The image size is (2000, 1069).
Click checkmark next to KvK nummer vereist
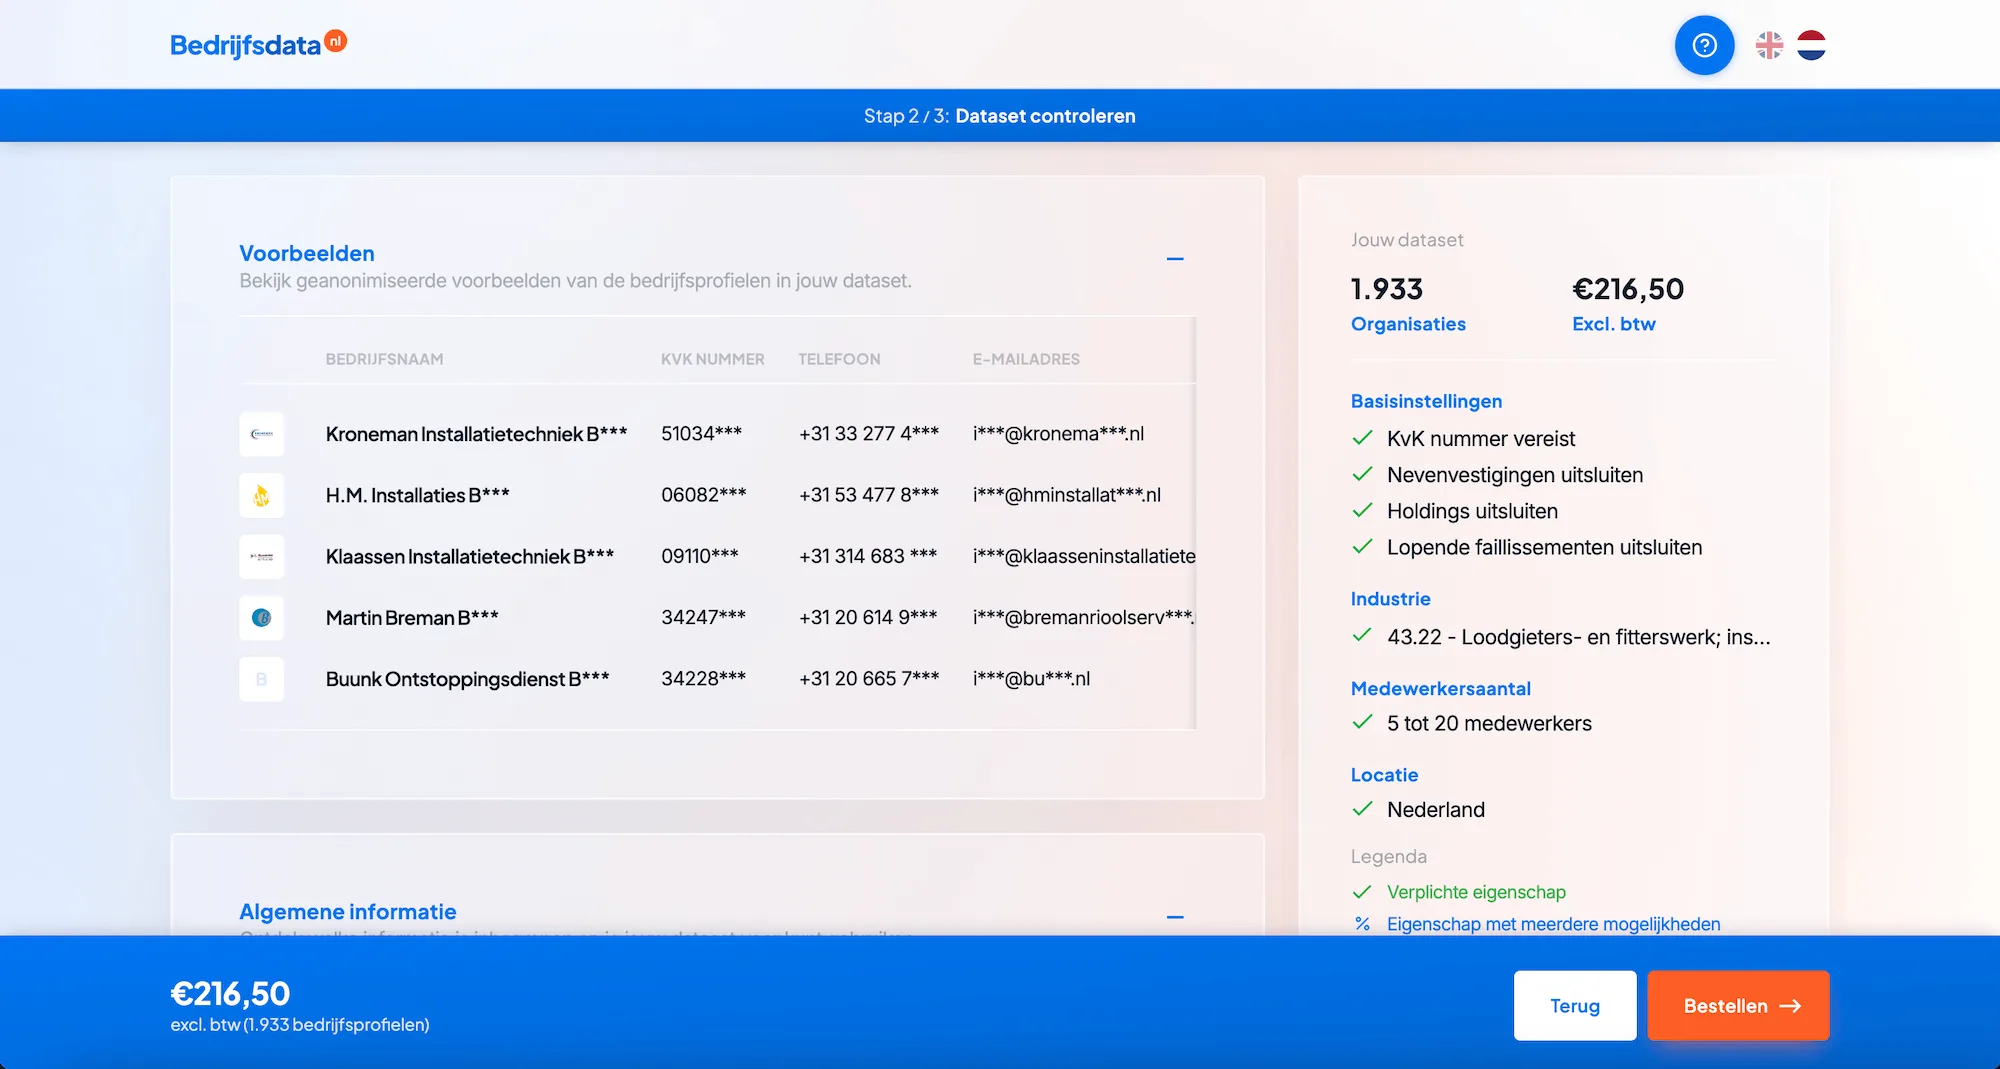[x=1362, y=438]
